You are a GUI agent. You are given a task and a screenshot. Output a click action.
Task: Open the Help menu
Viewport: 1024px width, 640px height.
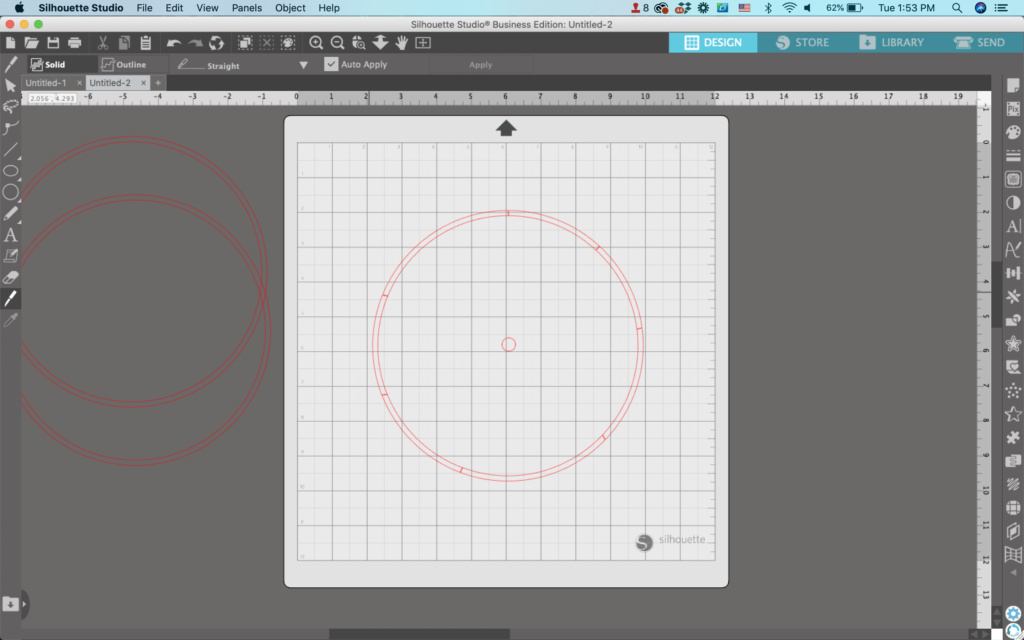pos(329,8)
